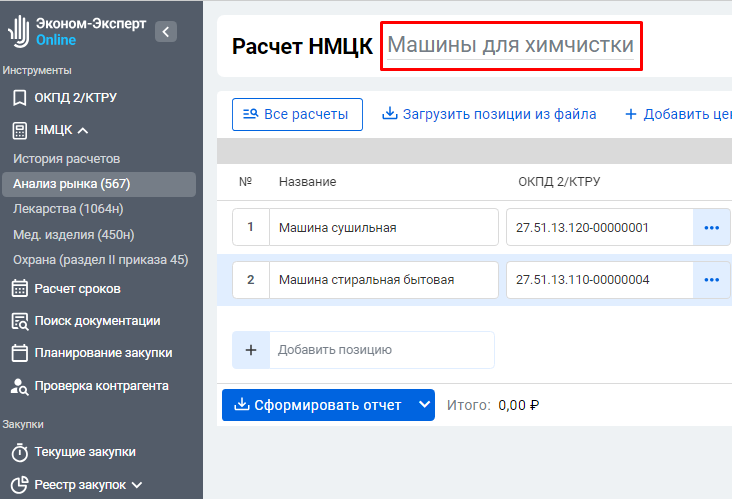Click the Проверка контрагента person icon

click(20, 387)
